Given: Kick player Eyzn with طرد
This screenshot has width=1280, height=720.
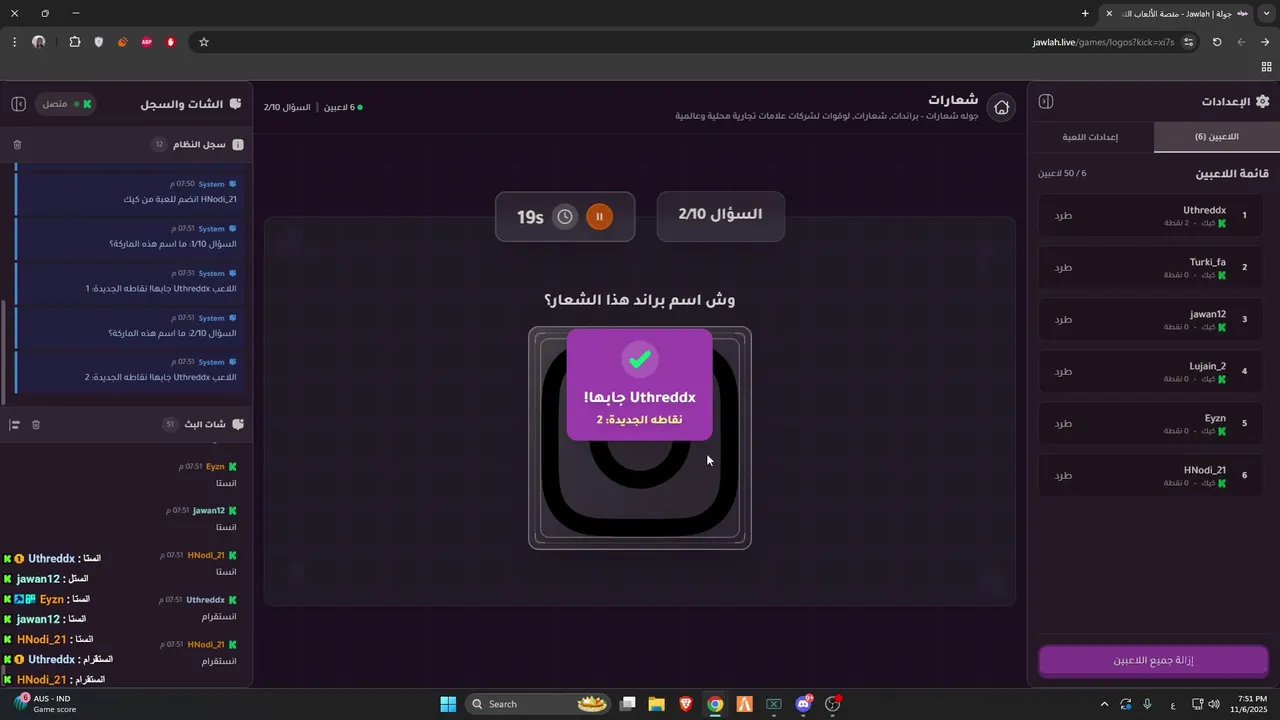Looking at the screenshot, I should (x=1062, y=423).
